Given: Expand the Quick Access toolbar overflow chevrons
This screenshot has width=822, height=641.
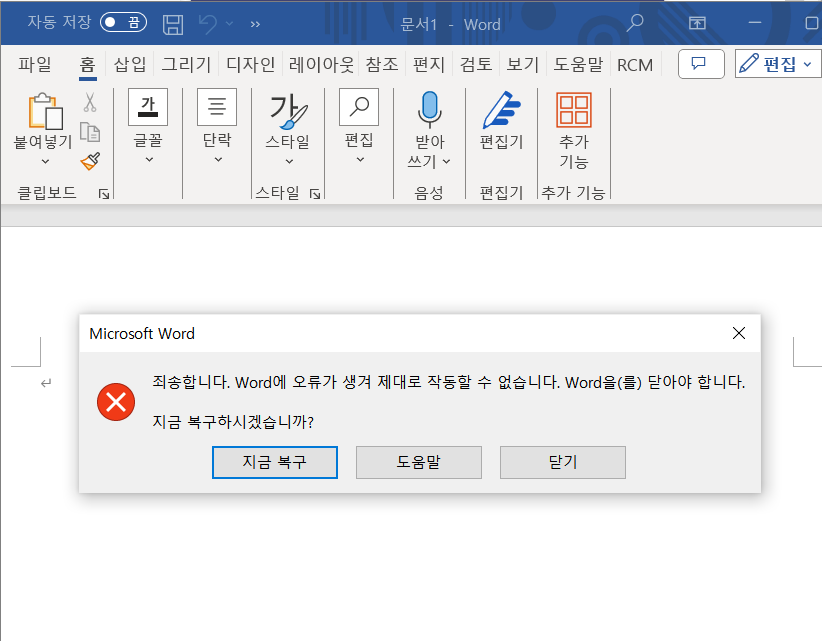Looking at the screenshot, I should click(x=255, y=24).
